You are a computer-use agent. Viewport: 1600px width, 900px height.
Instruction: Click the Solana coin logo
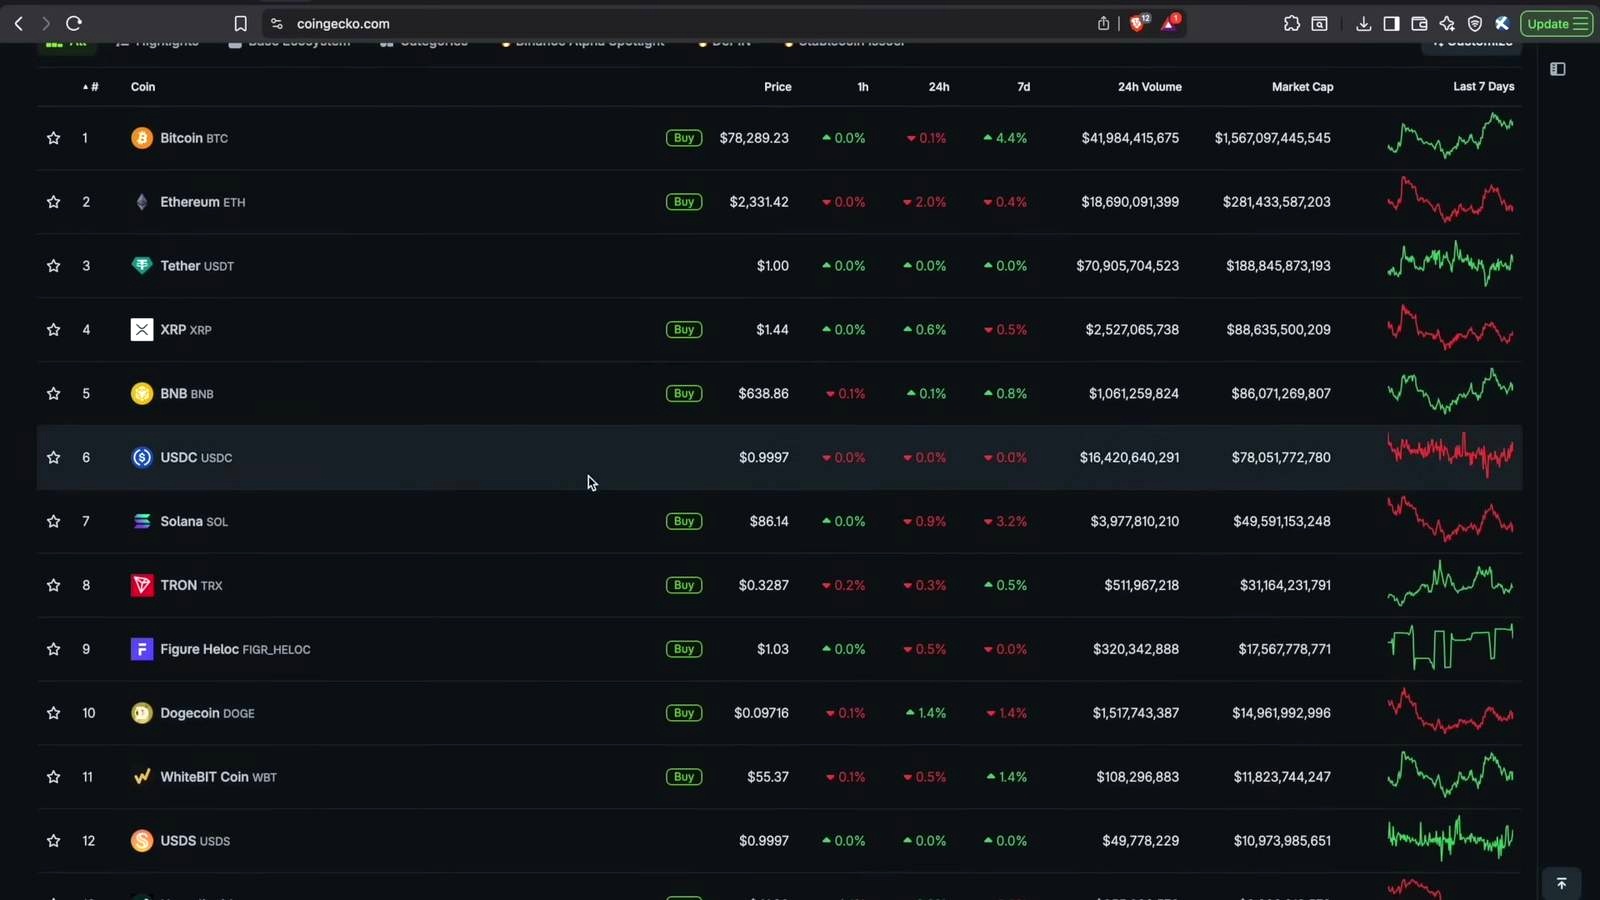(142, 522)
